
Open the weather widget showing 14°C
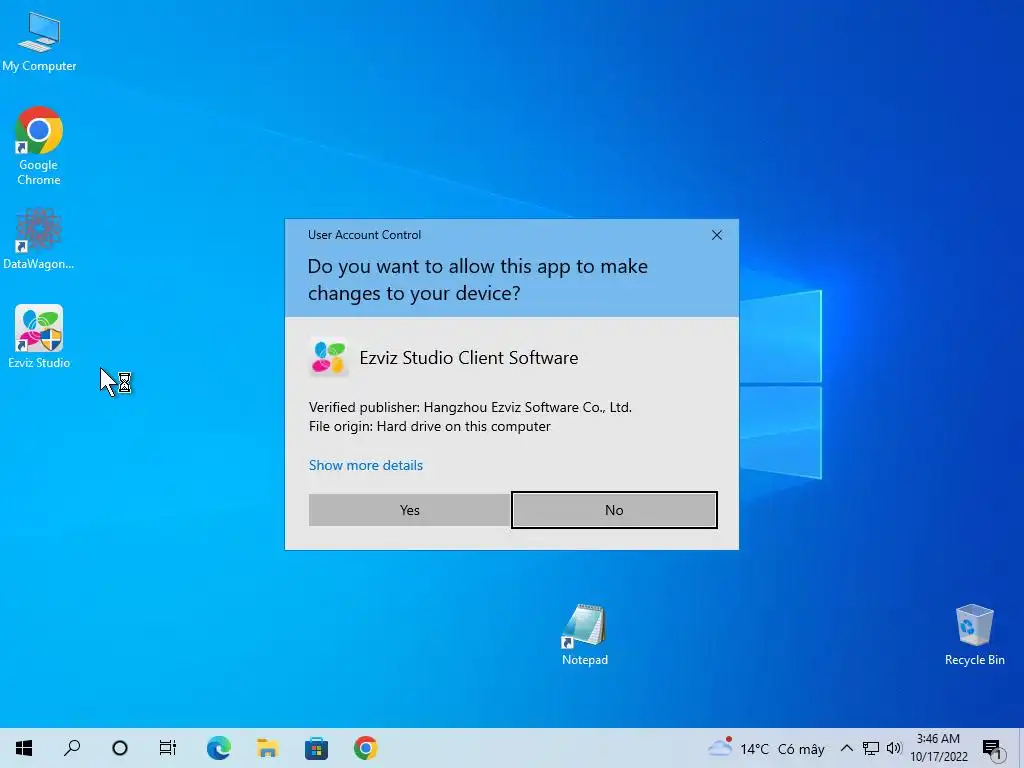coord(765,748)
